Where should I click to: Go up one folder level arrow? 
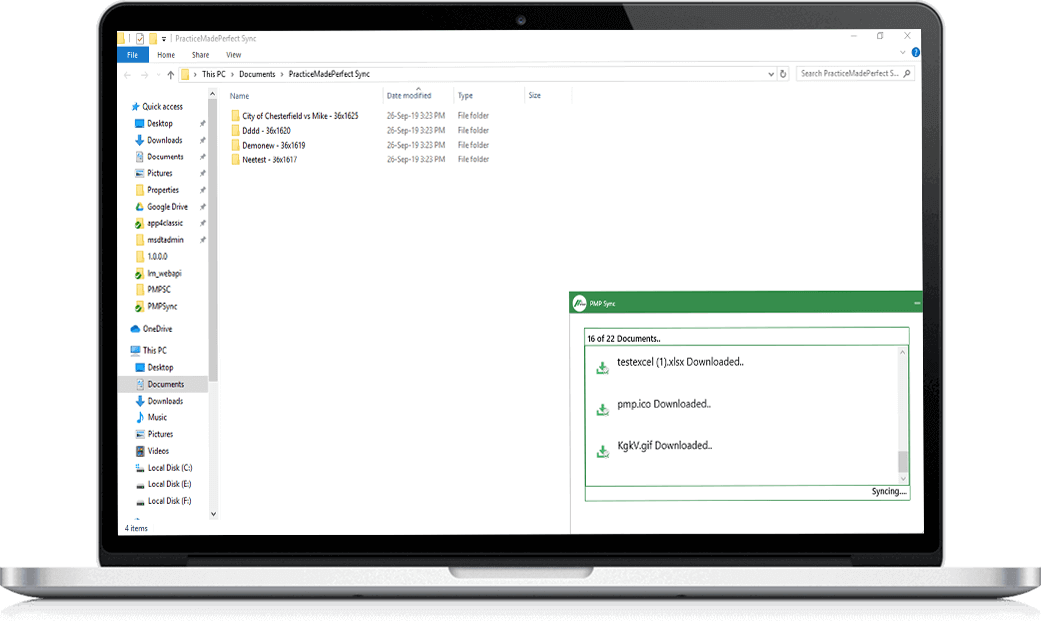click(171, 74)
